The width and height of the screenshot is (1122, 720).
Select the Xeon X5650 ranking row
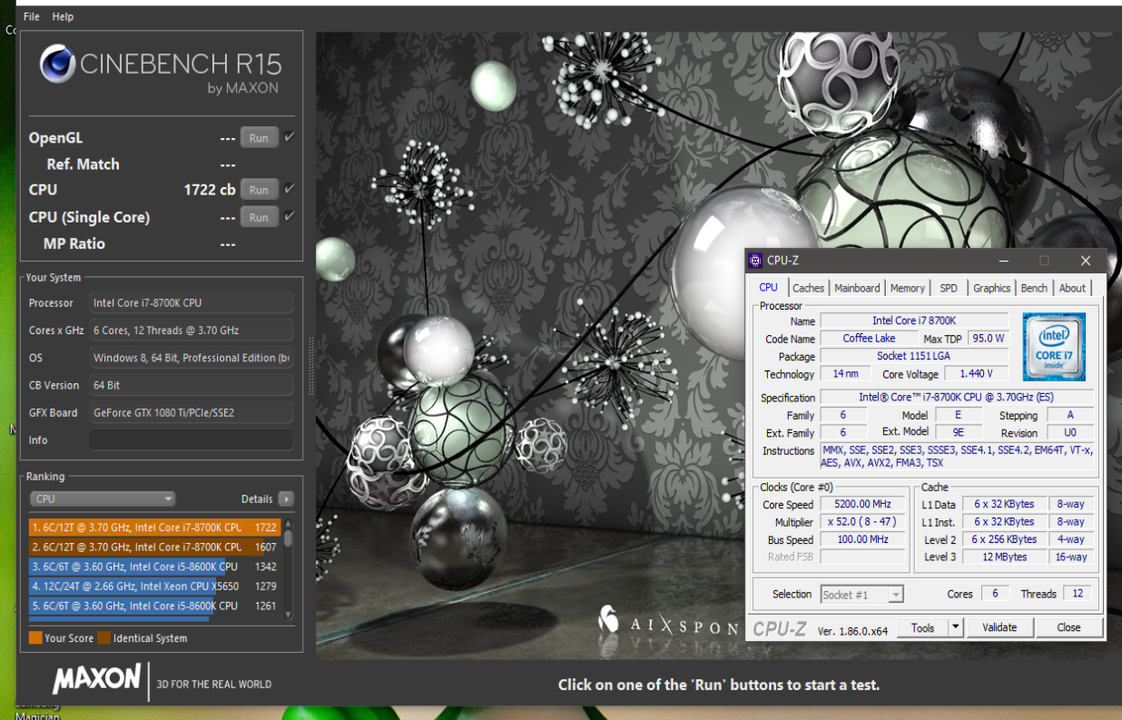click(x=155, y=586)
